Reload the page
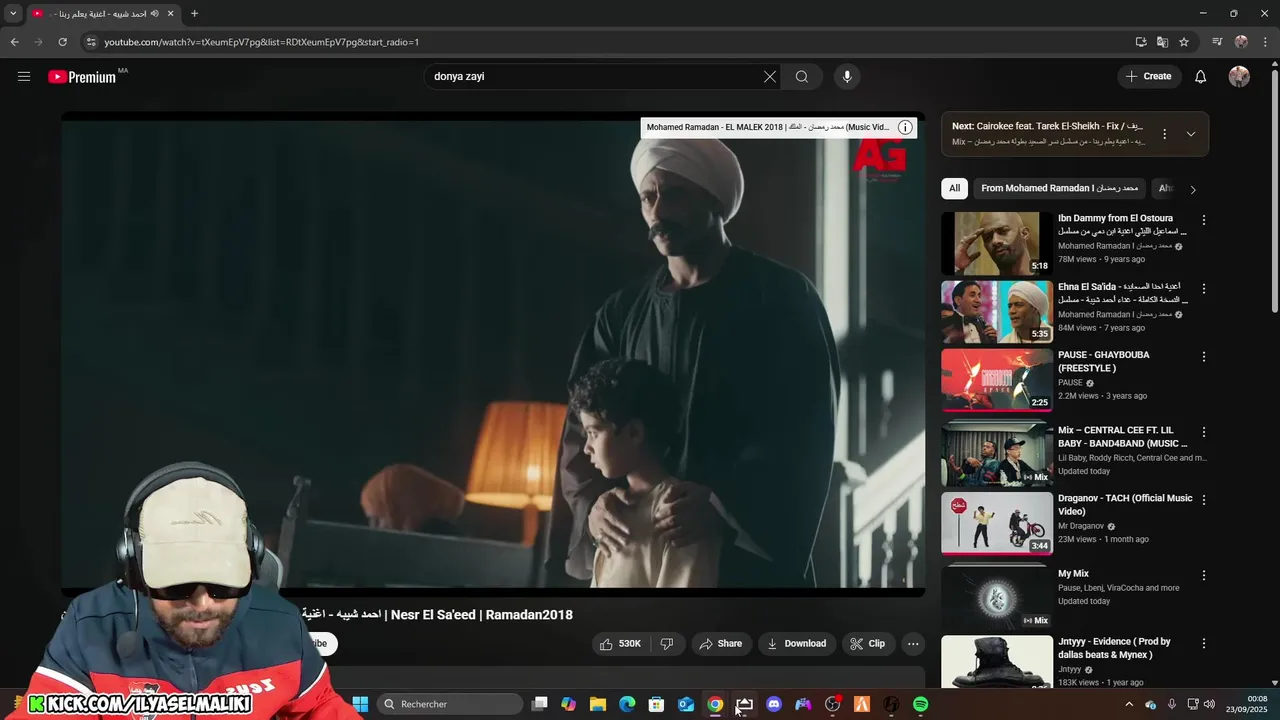Image resolution: width=1280 pixels, height=720 pixels. tap(62, 42)
